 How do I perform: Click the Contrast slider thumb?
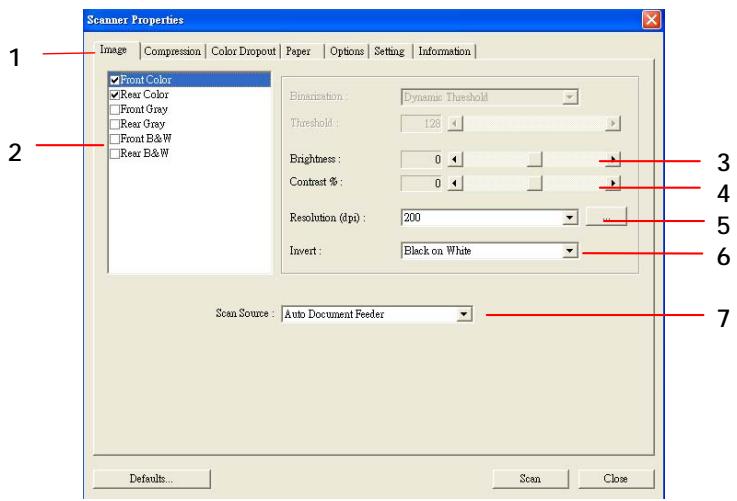click(x=534, y=183)
